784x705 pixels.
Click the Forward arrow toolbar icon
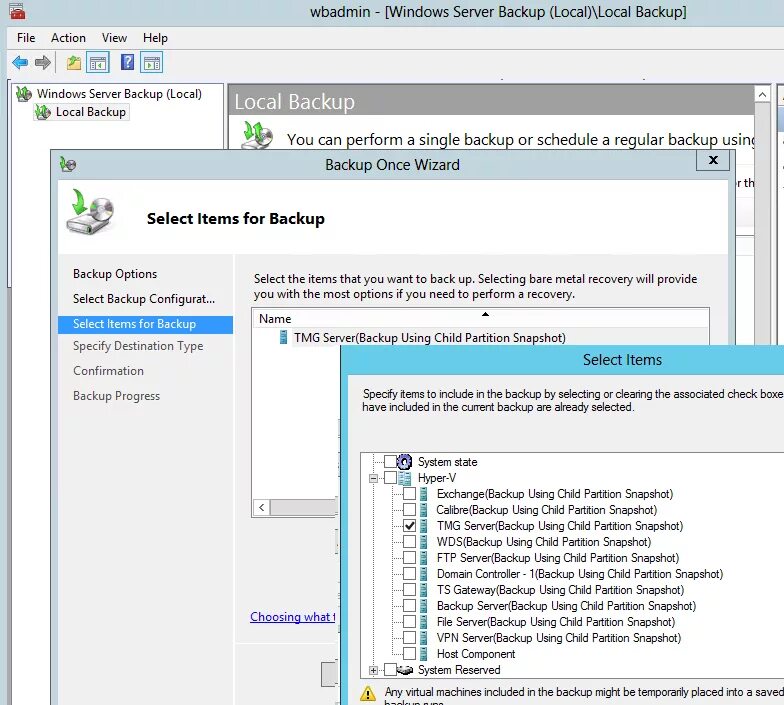click(x=43, y=63)
